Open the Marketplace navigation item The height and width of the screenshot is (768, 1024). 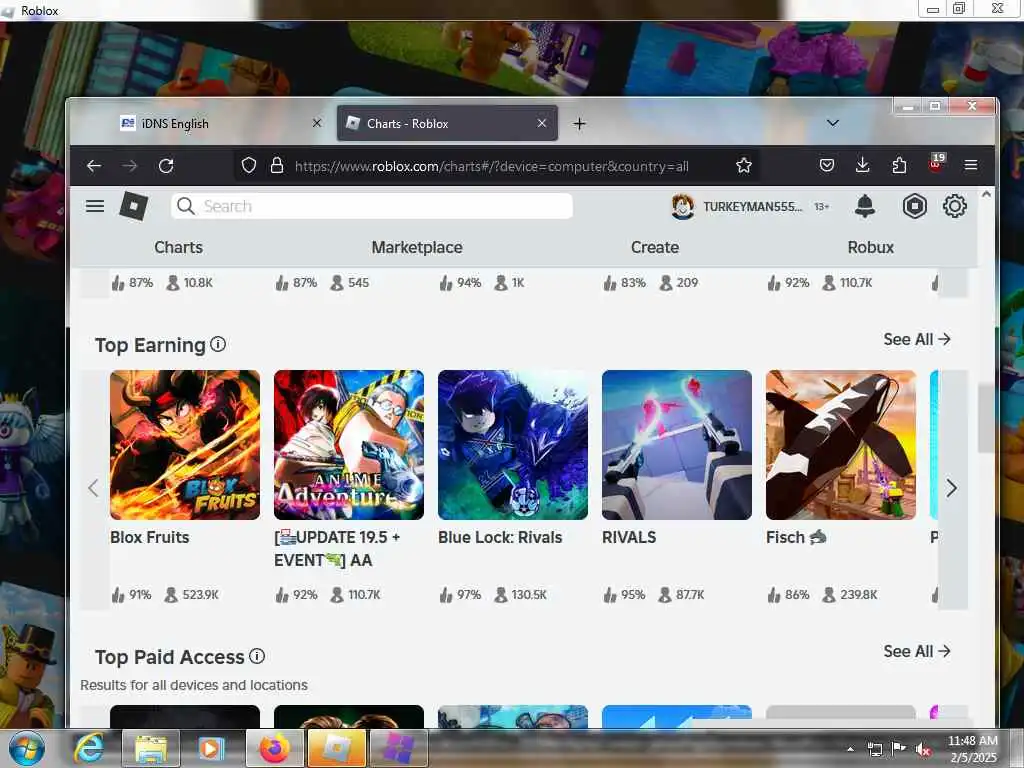pos(417,248)
